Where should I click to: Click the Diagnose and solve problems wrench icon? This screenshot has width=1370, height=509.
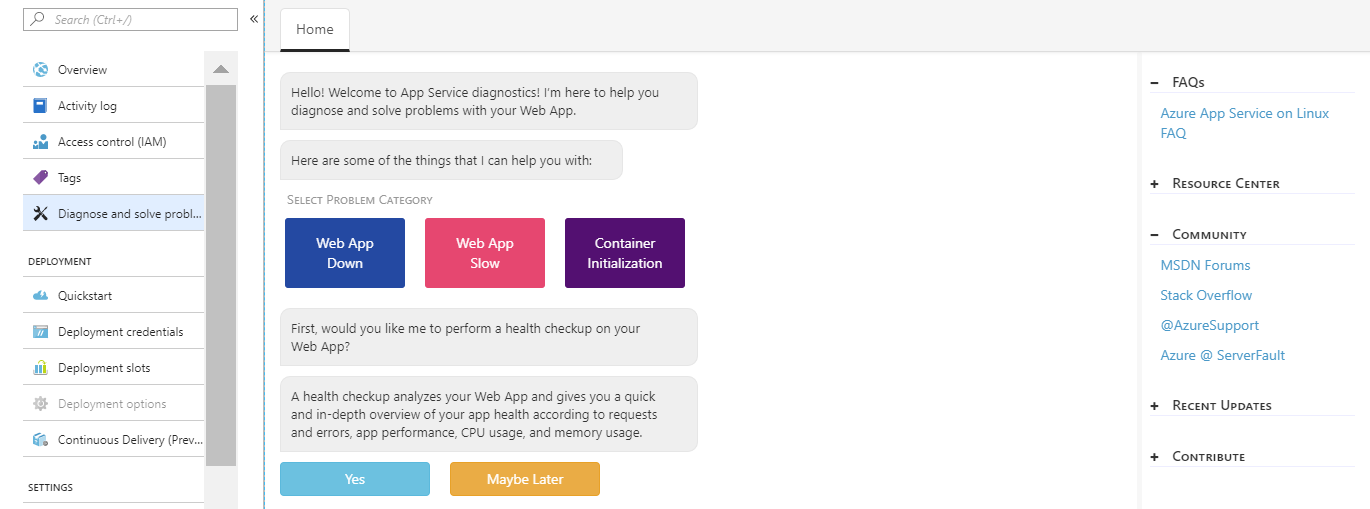pos(40,214)
